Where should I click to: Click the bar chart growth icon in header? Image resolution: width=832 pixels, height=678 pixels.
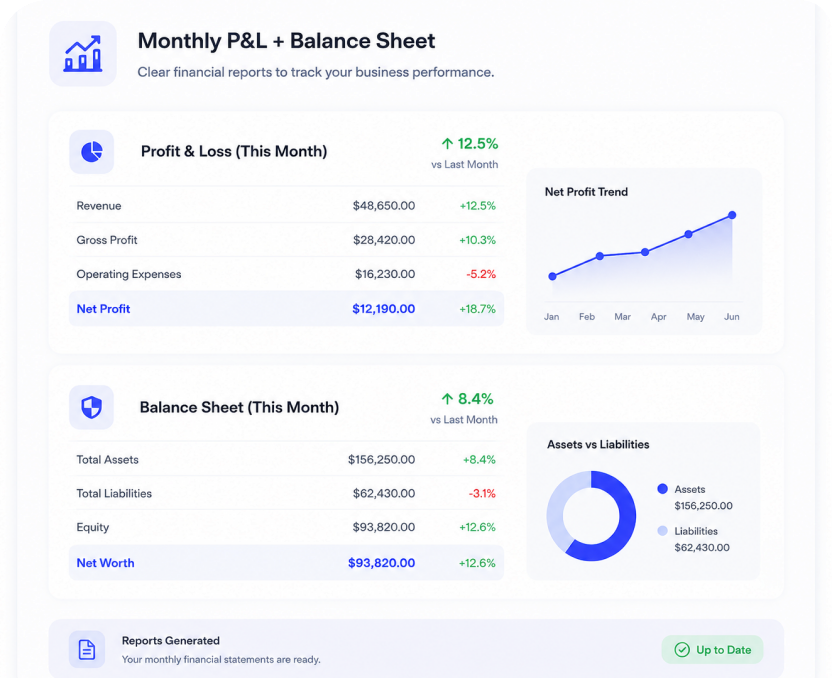(x=83, y=54)
